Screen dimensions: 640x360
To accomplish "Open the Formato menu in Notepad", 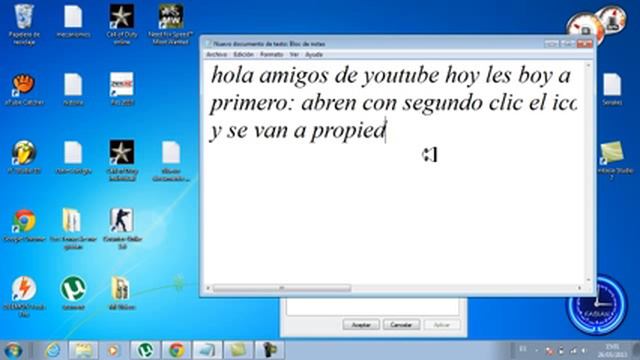I will click(271, 54).
